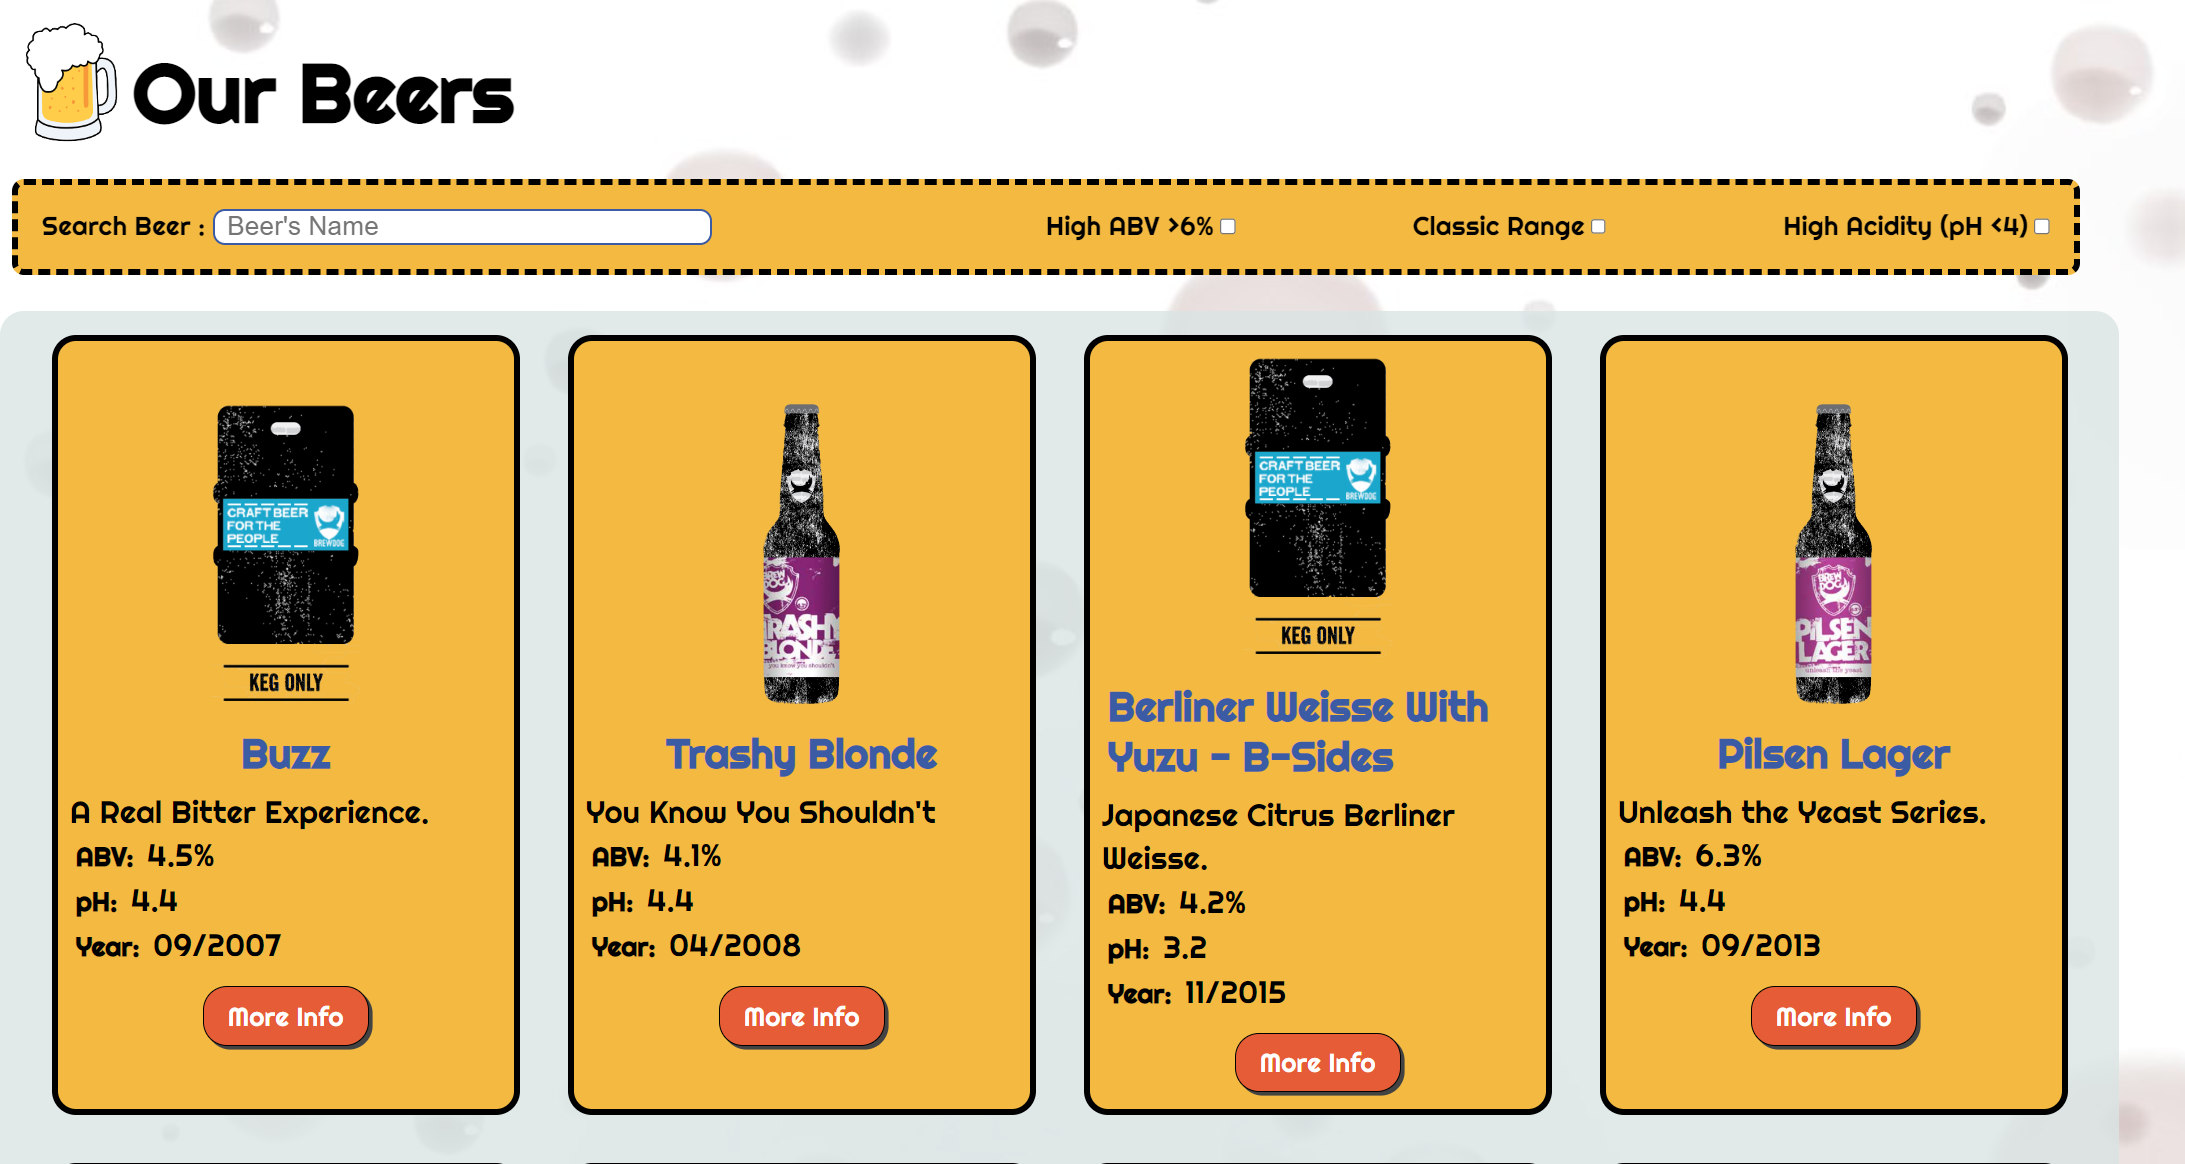Open More Info for Buzz
The width and height of the screenshot is (2185, 1164).
point(286,1017)
